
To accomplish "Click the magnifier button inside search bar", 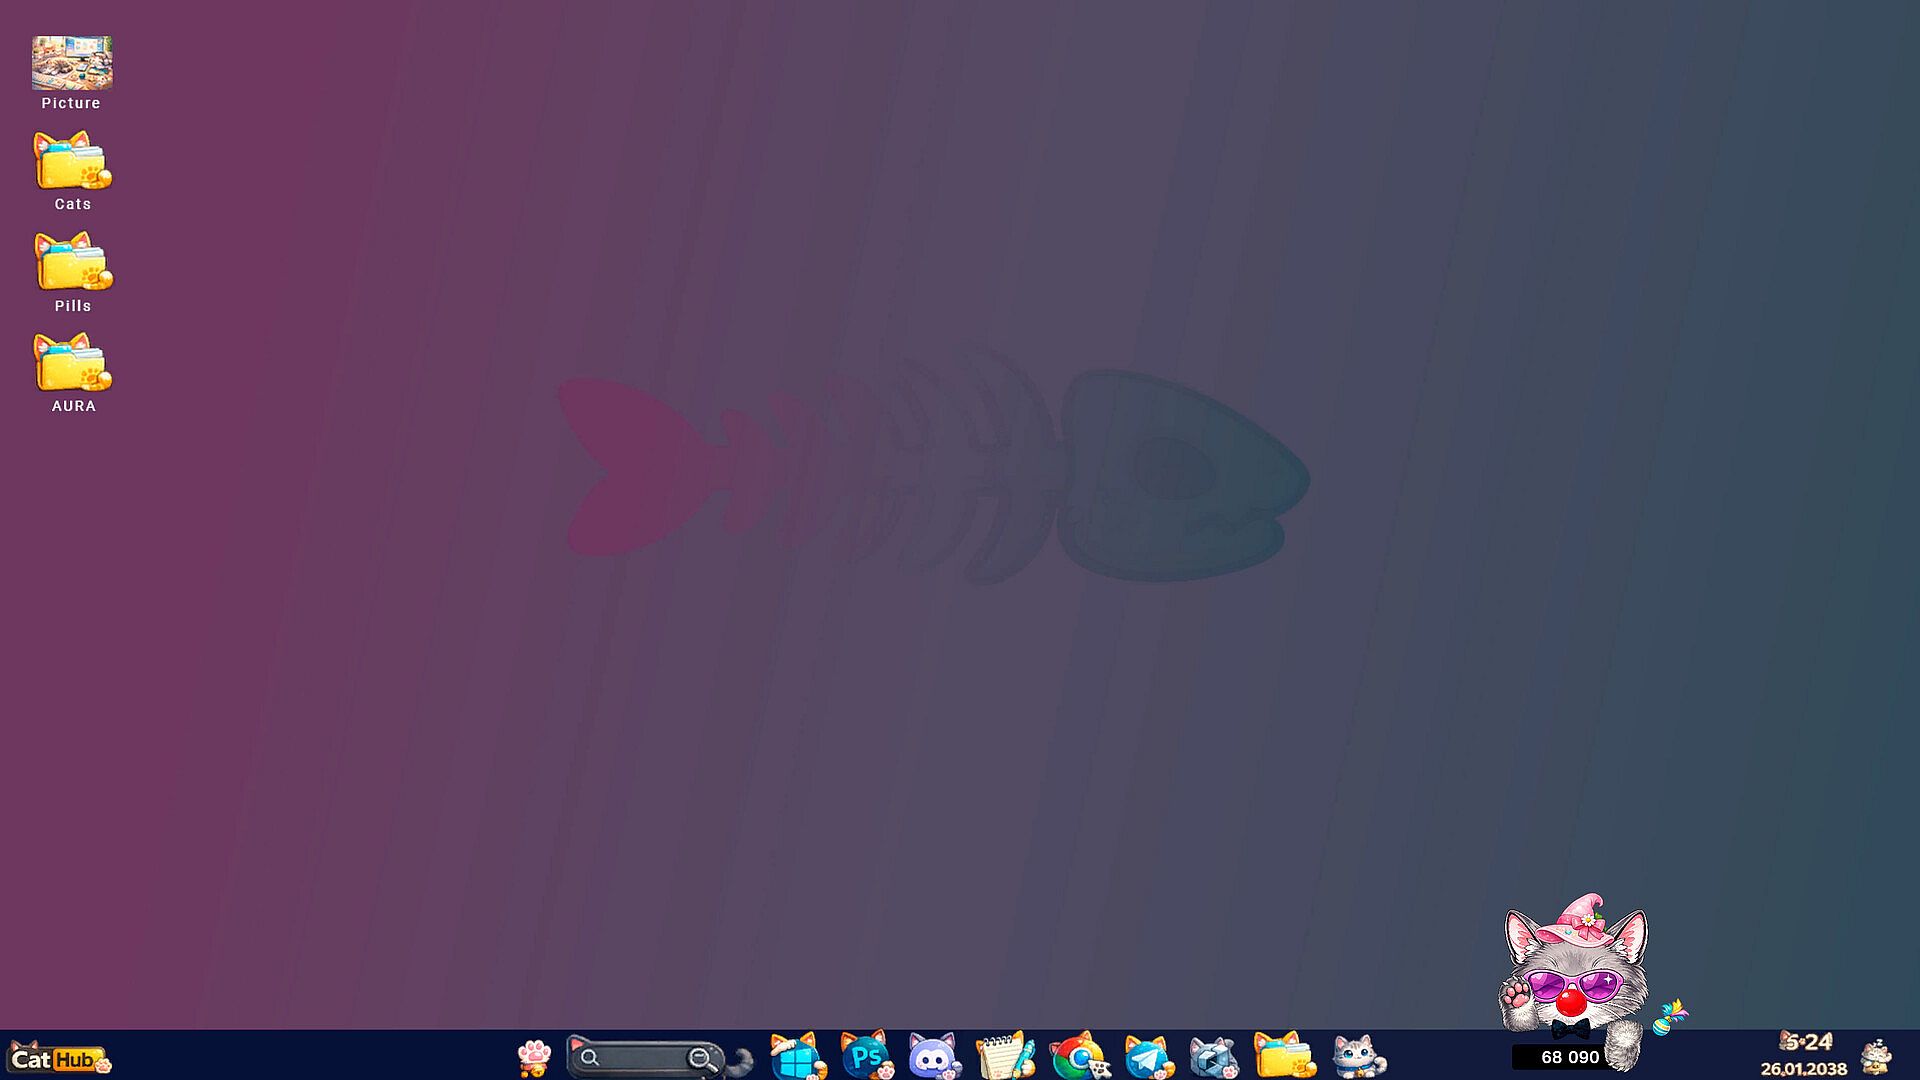I will point(703,1059).
